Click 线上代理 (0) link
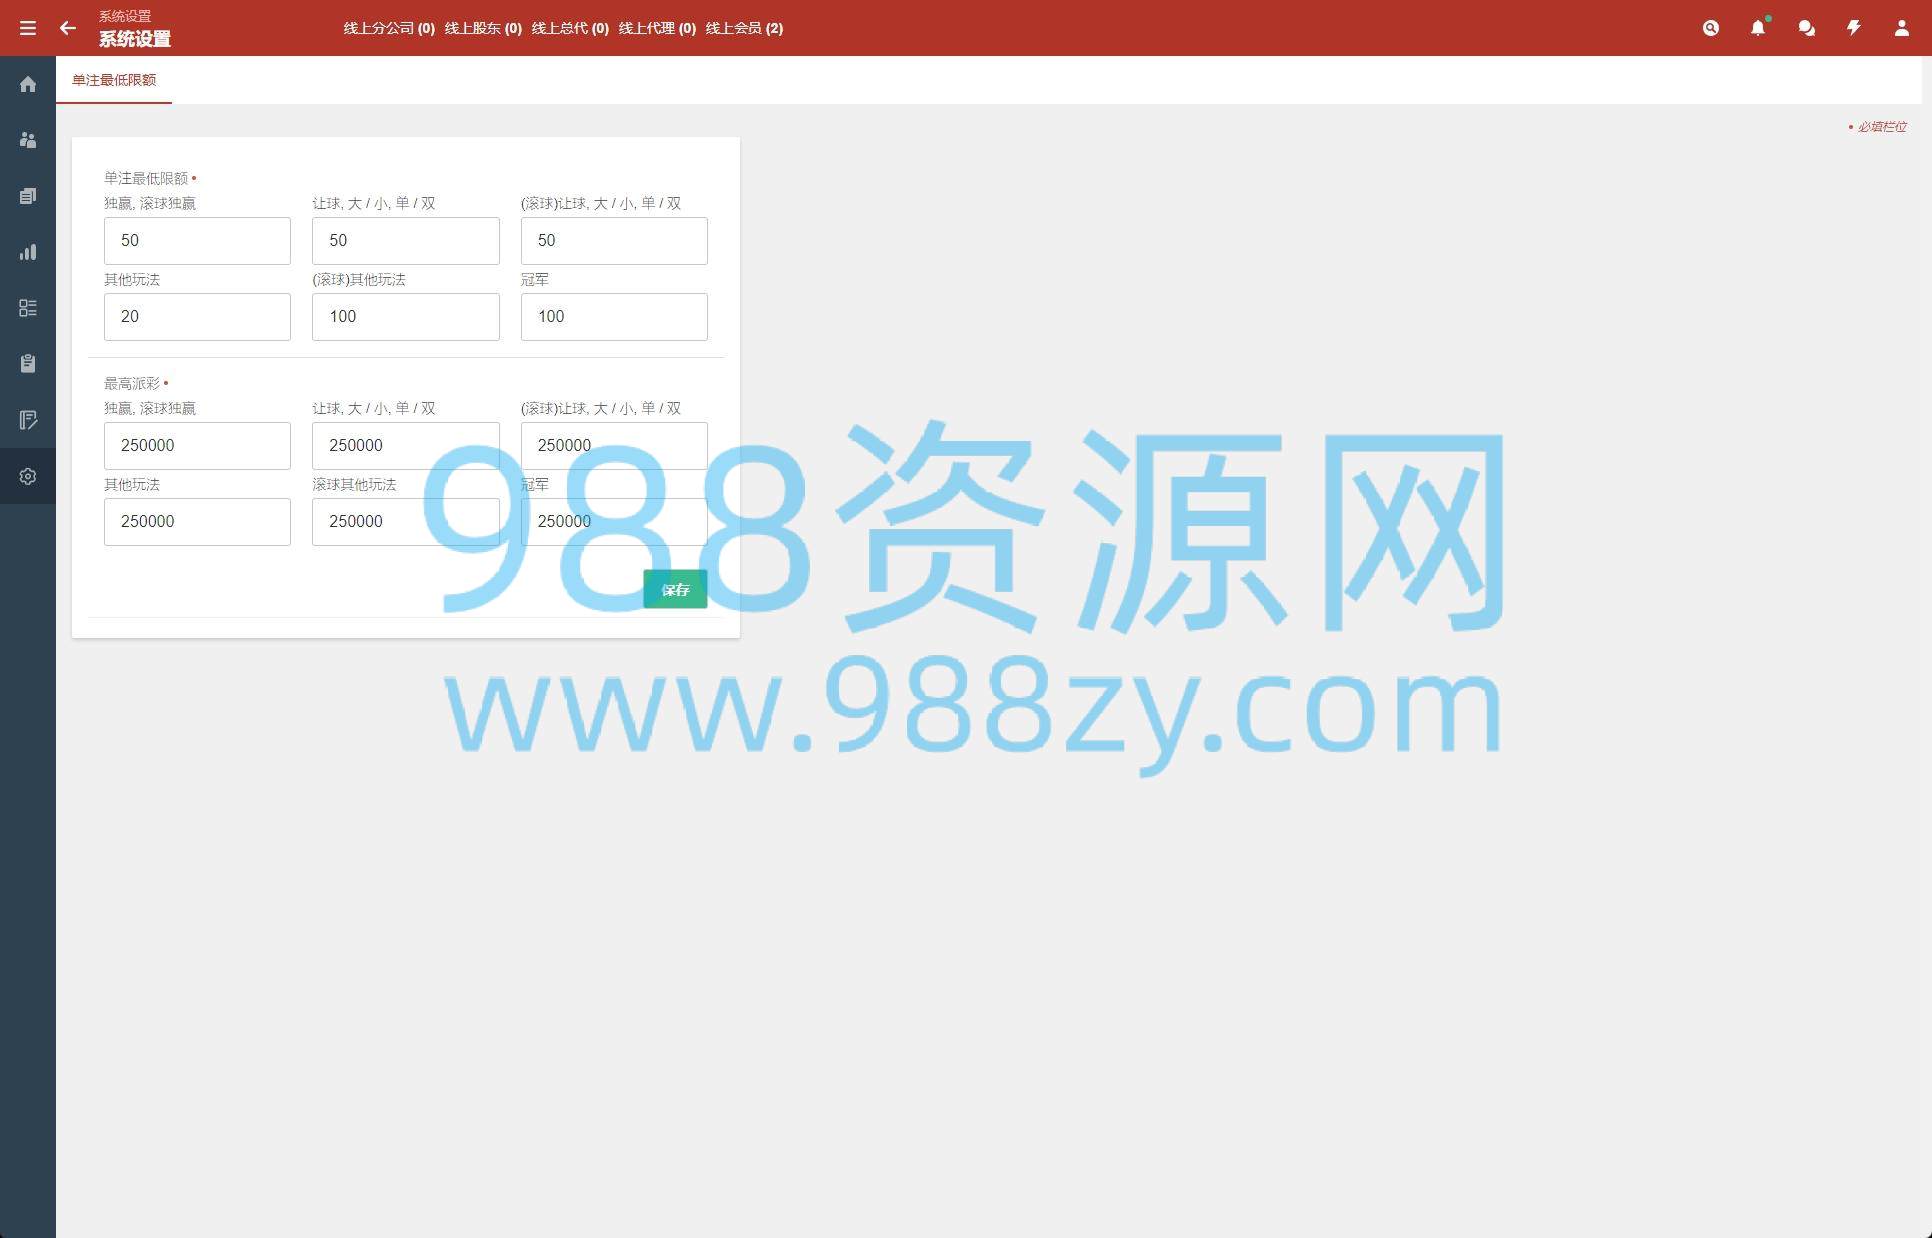 pyautogui.click(x=657, y=28)
